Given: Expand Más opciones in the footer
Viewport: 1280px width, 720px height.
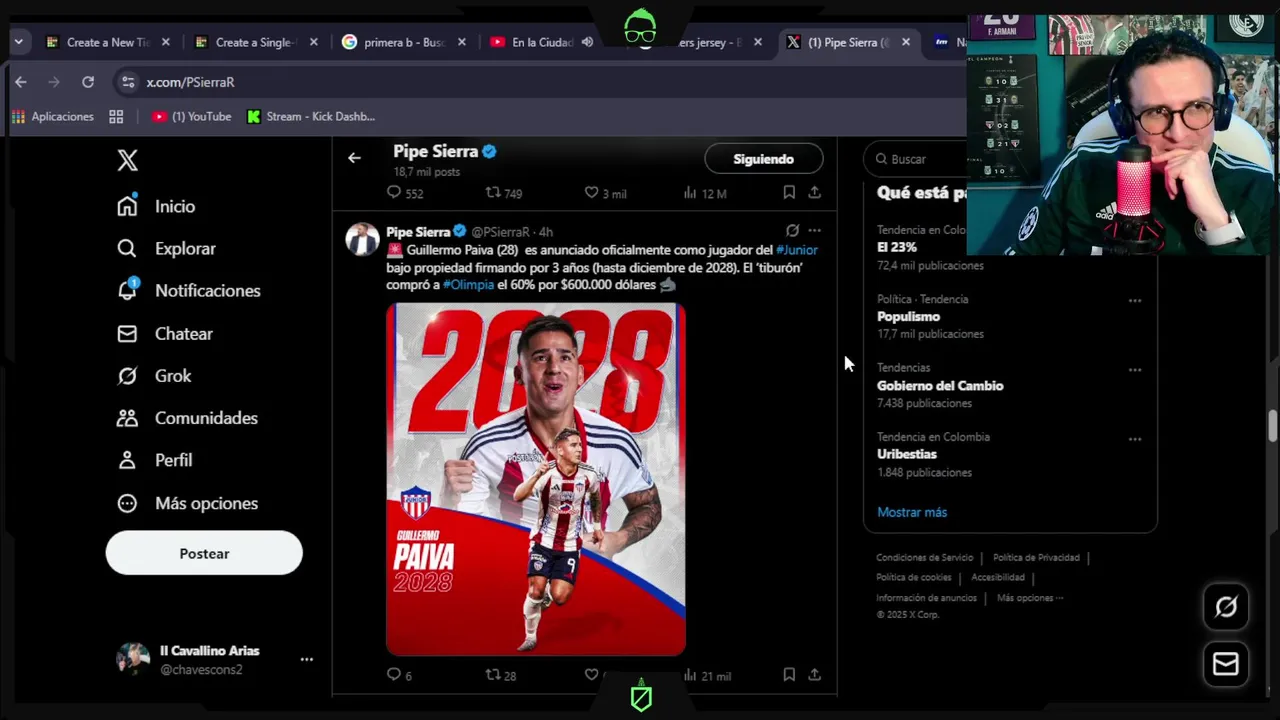Looking at the screenshot, I should 1030,598.
